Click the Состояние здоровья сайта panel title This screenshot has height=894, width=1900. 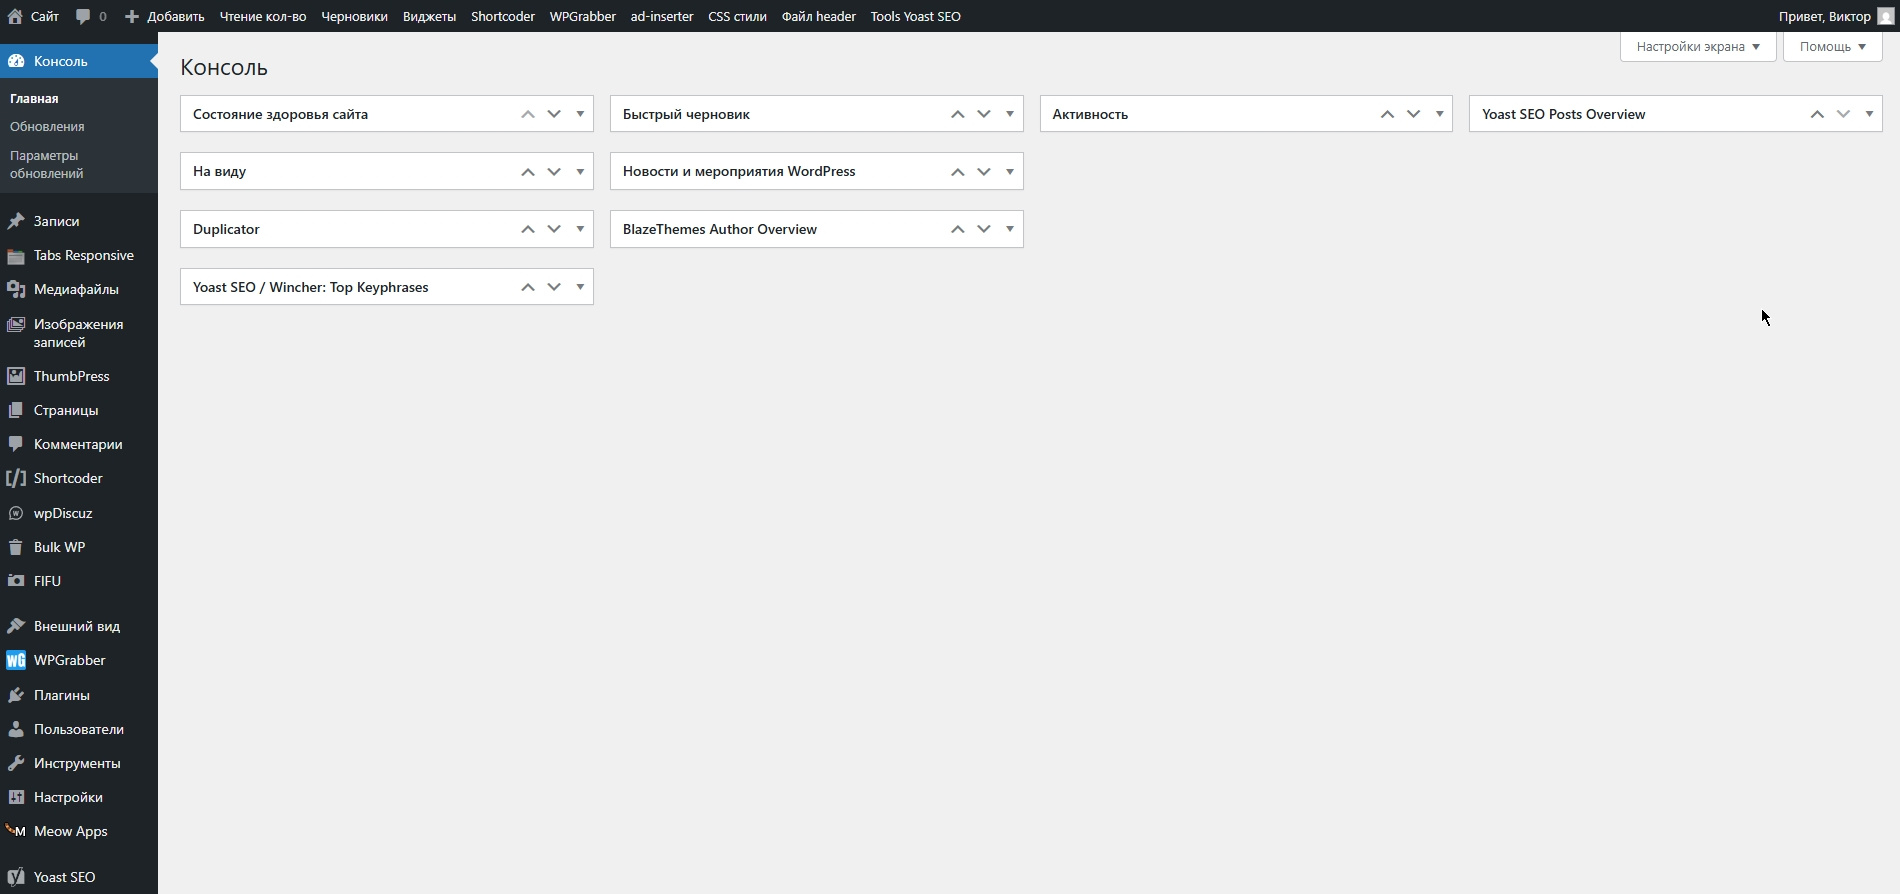point(280,114)
